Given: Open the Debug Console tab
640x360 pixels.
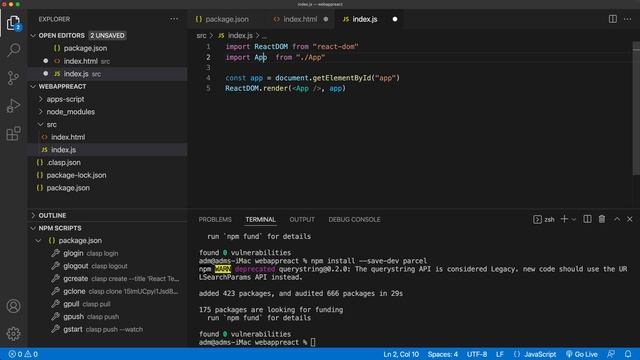Looking at the screenshot, I should point(354,219).
